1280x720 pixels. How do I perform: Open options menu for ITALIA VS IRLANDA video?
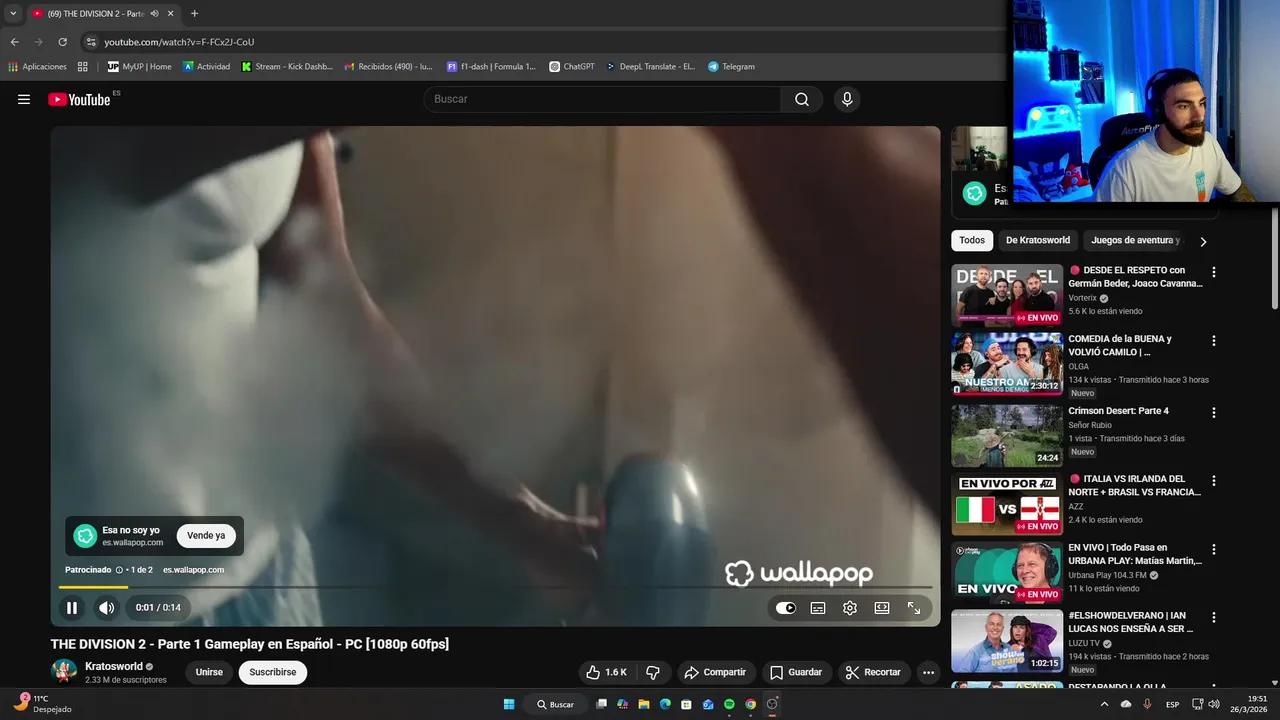tap(1214, 481)
